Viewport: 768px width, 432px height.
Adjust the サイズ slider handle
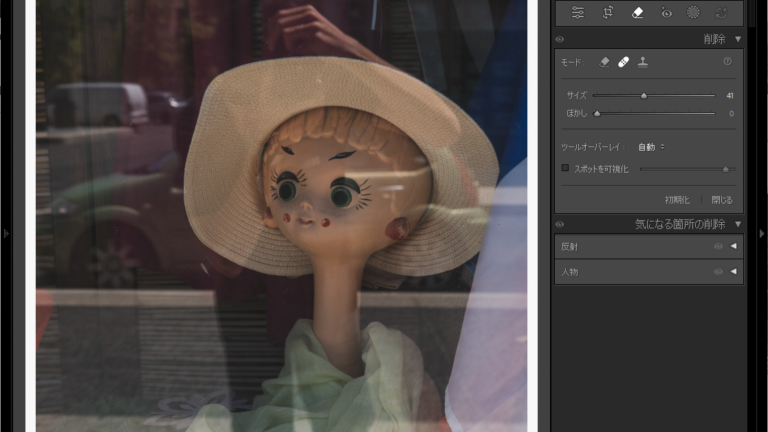[x=644, y=96]
